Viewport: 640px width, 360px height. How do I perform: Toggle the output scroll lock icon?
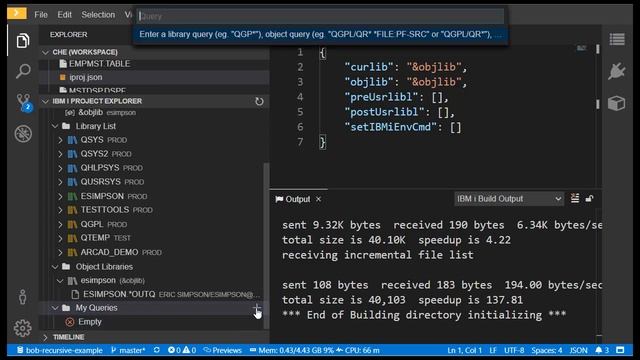click(589, 199)
